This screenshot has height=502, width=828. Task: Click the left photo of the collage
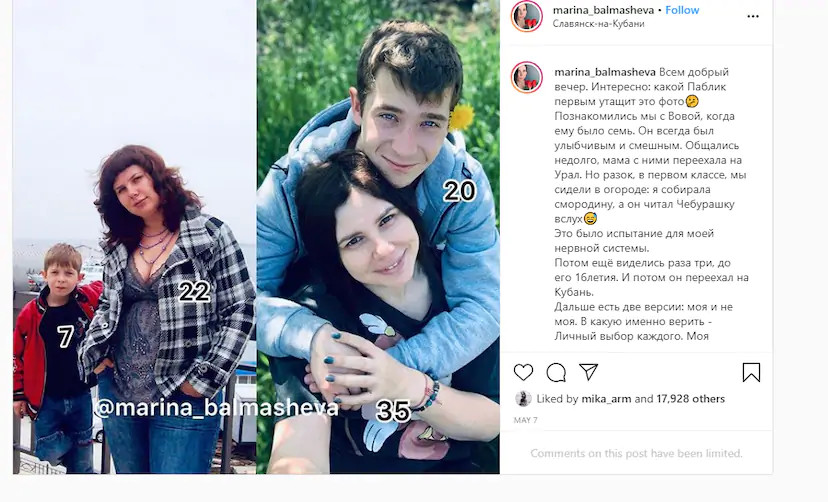(x=135, y=236)
